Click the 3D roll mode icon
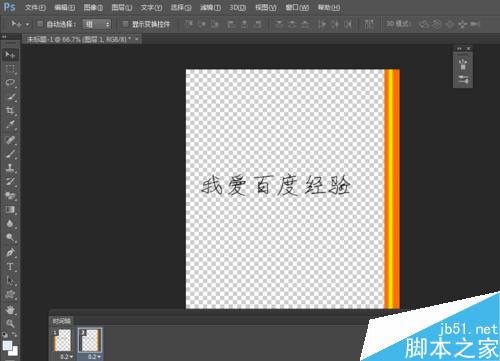 point(437,24)
